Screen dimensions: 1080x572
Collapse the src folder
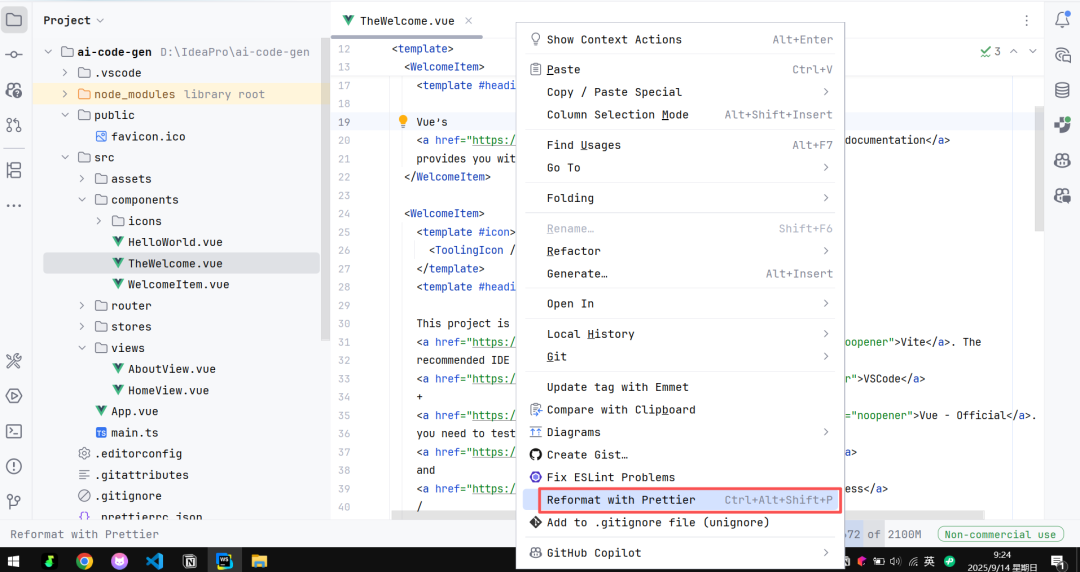65,158
